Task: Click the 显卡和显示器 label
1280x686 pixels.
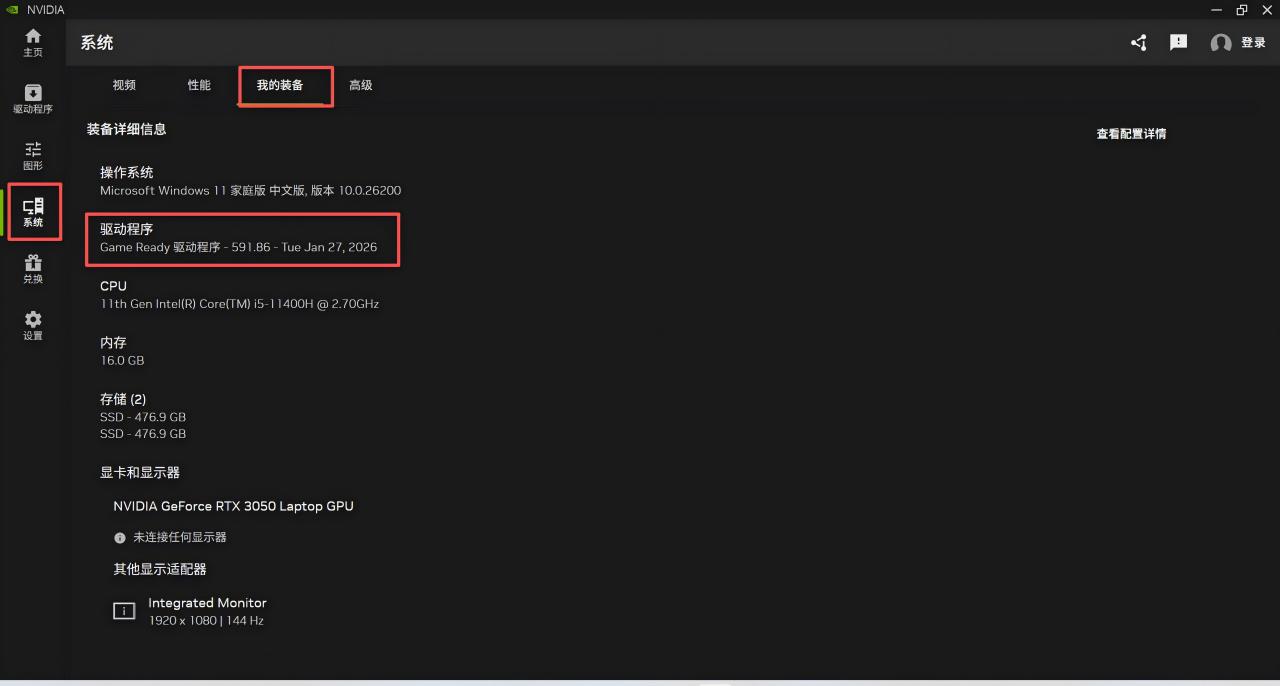Action: click(x=140, y=473)
